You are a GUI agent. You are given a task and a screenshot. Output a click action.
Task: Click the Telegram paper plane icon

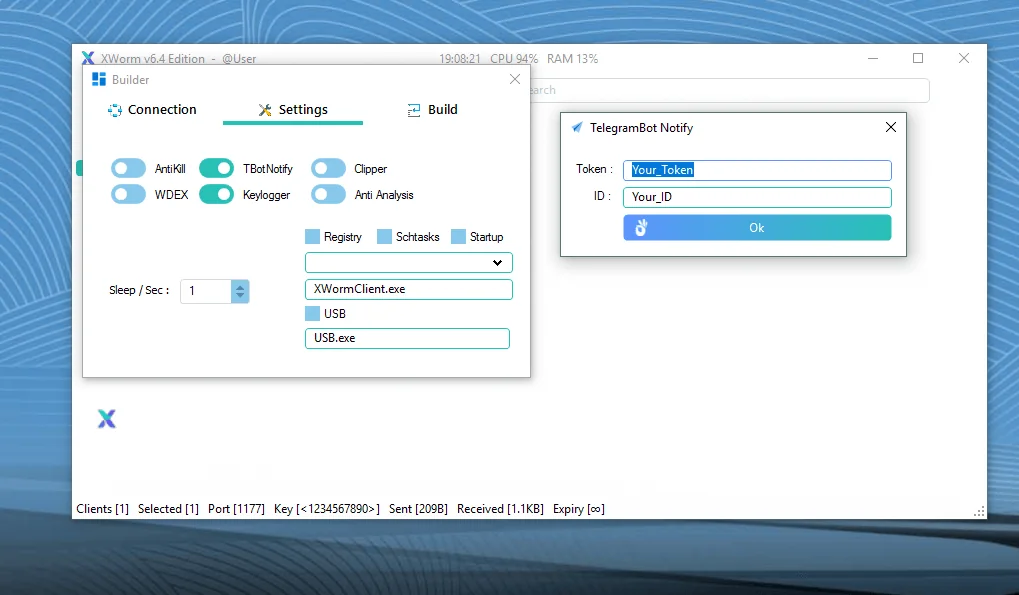tap(577, 128)
